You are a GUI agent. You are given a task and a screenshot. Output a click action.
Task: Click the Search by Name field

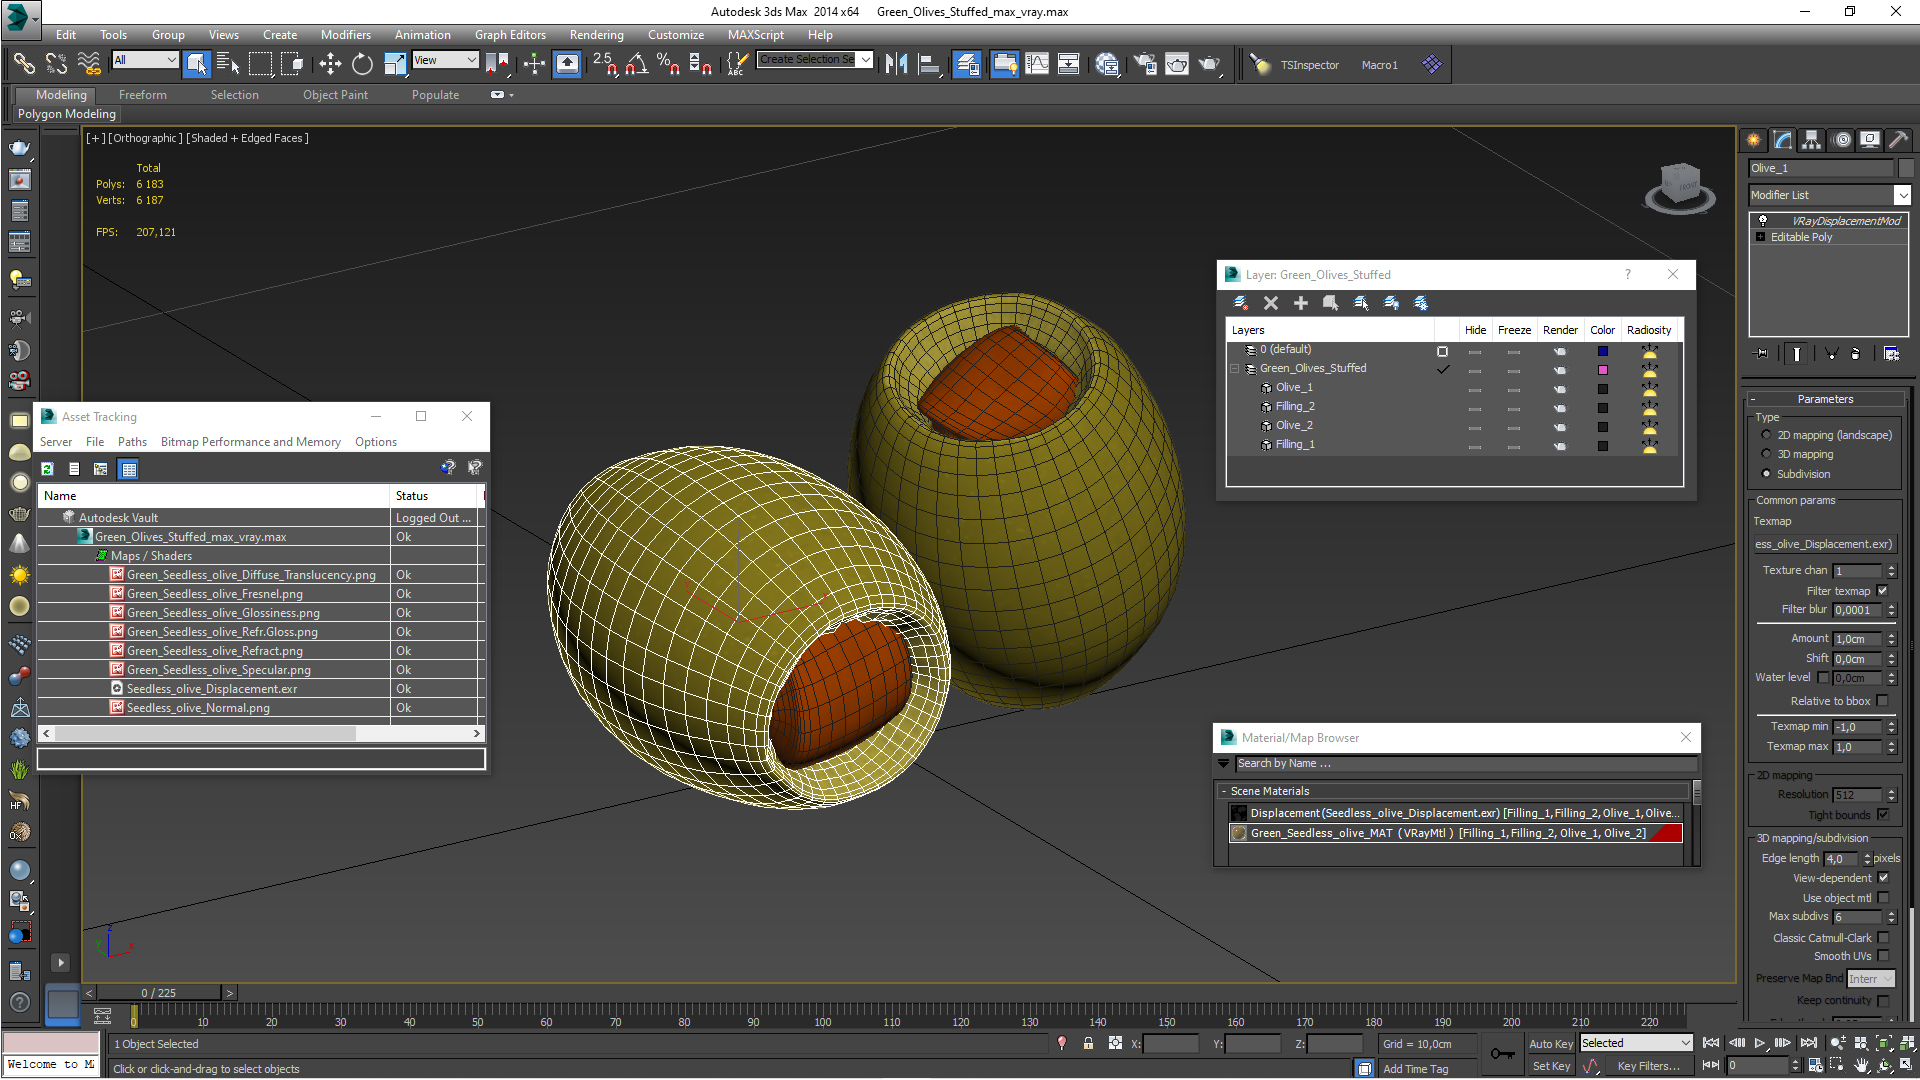(x=1460, y=763)
